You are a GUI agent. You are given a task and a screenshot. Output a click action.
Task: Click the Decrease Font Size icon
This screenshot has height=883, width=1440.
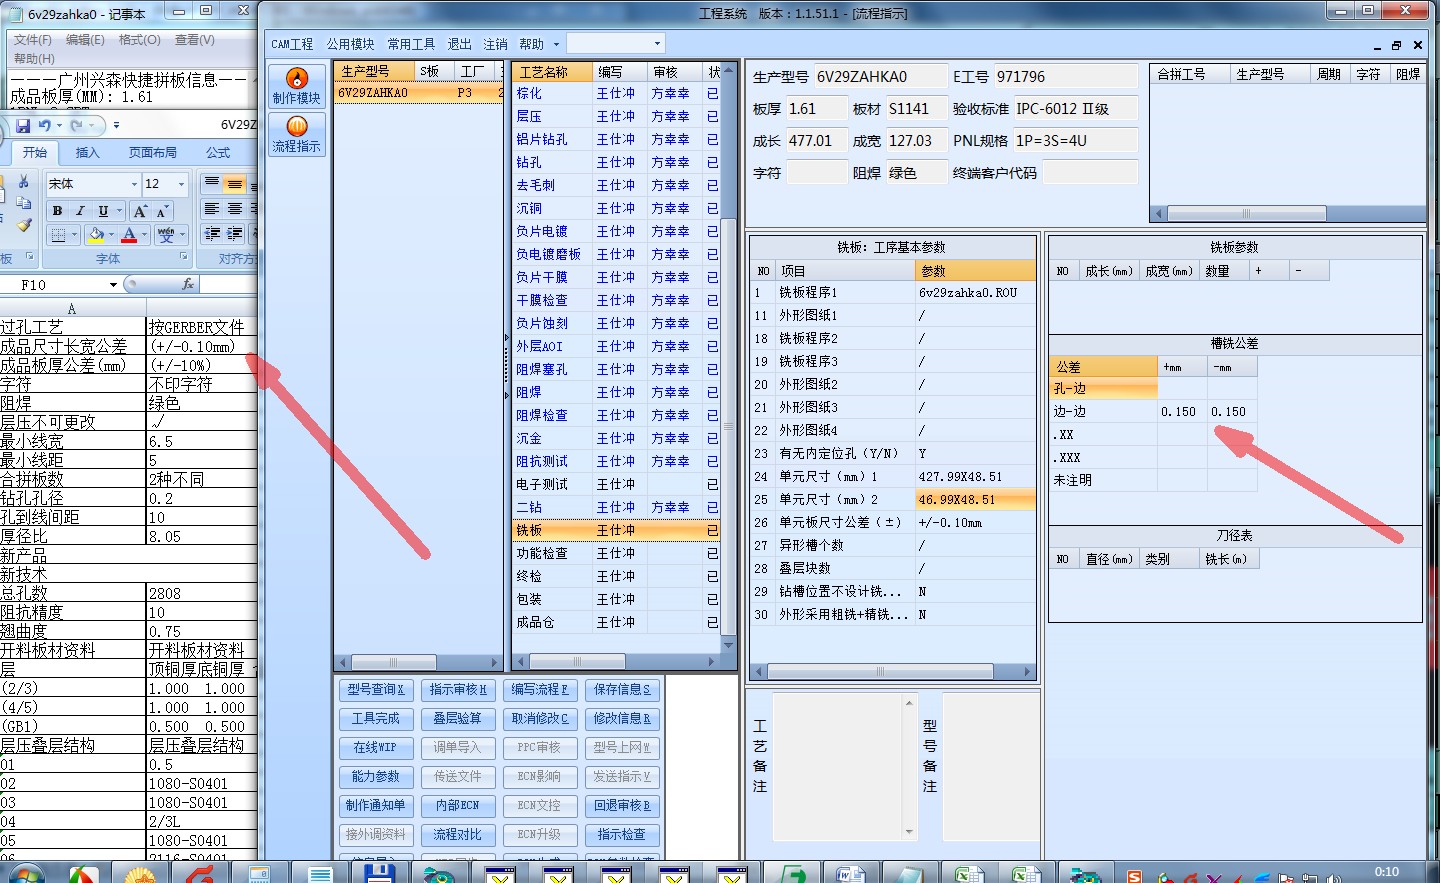pos(161,211)
